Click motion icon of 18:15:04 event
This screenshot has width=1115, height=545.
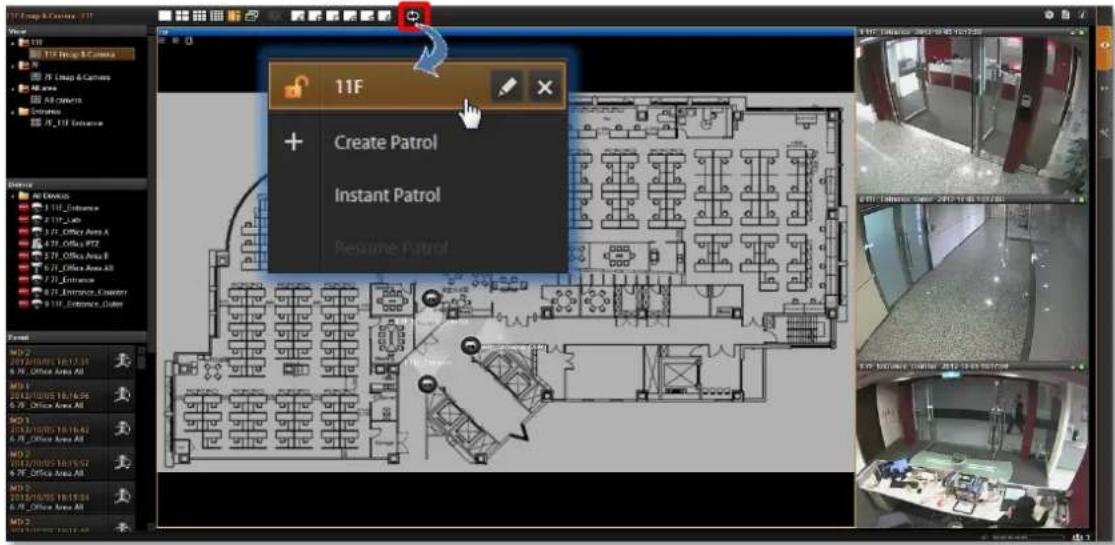tap(122, 497)
